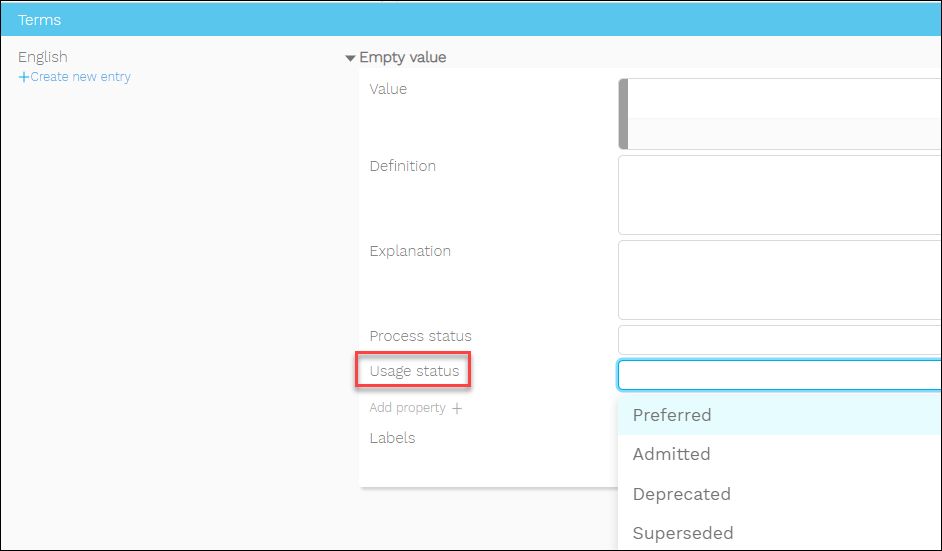Click inside the Explanation text area
The width and height of the screenshot is (942, 551).
[780, 279]
